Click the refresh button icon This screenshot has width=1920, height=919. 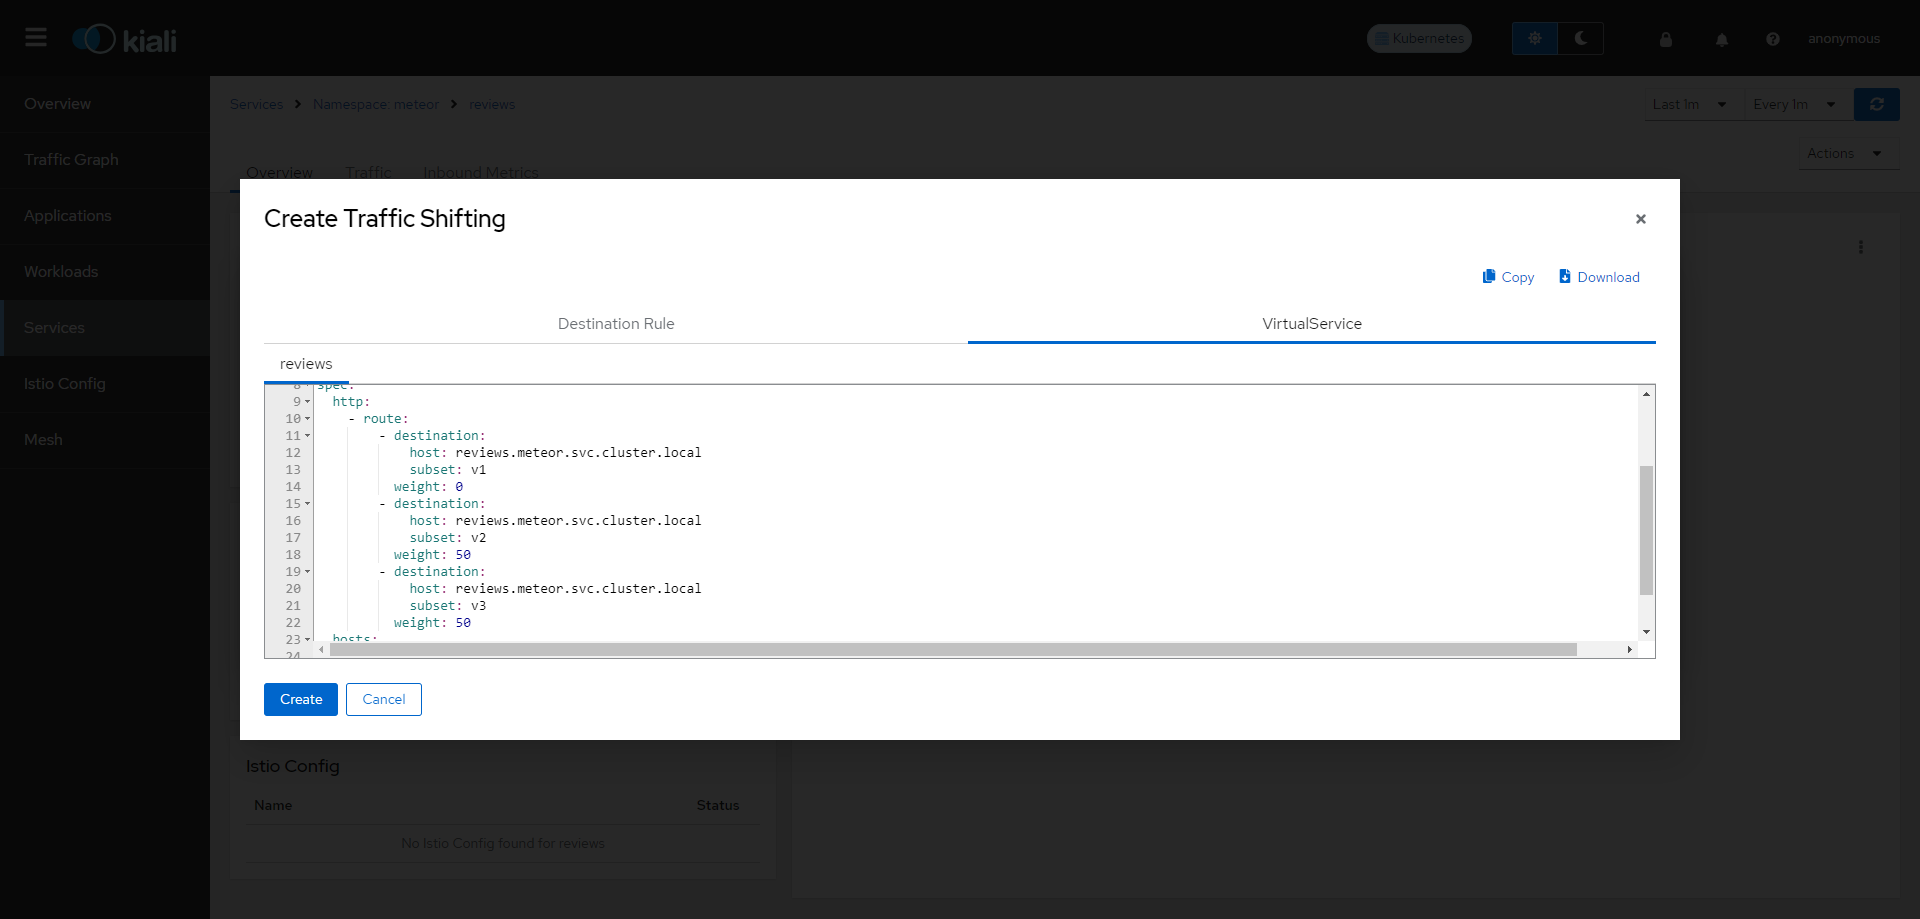coord(1877,104)
